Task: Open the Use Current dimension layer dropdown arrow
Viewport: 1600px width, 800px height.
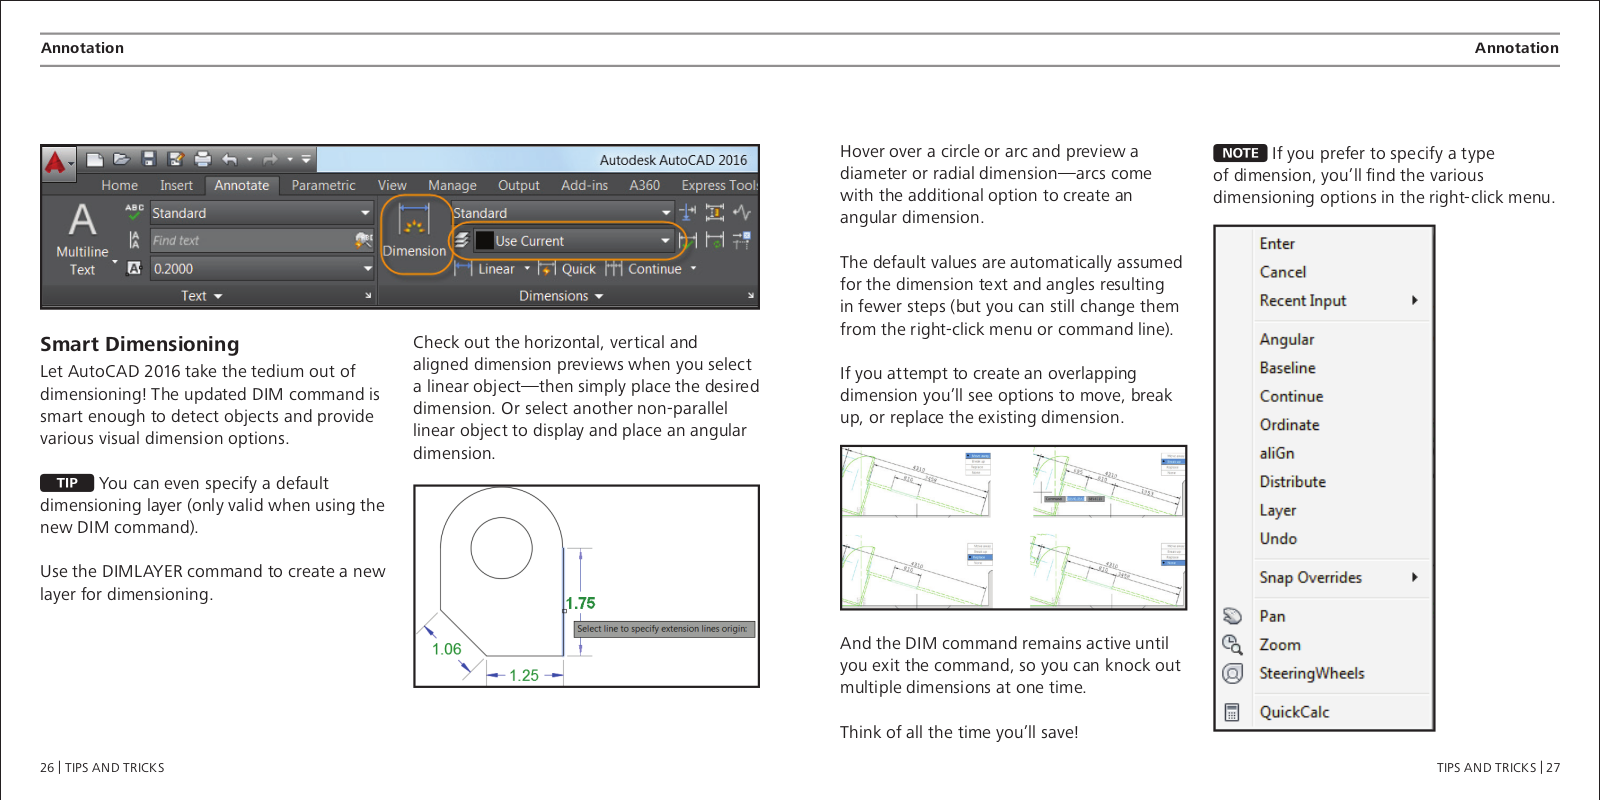Action: click(665, 240)
